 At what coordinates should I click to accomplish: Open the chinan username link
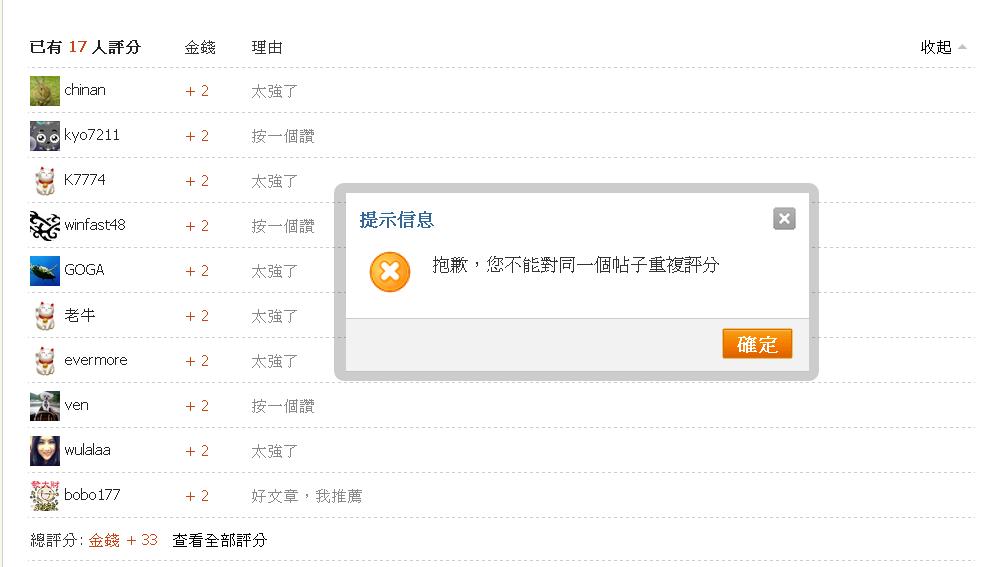[85, 90]
